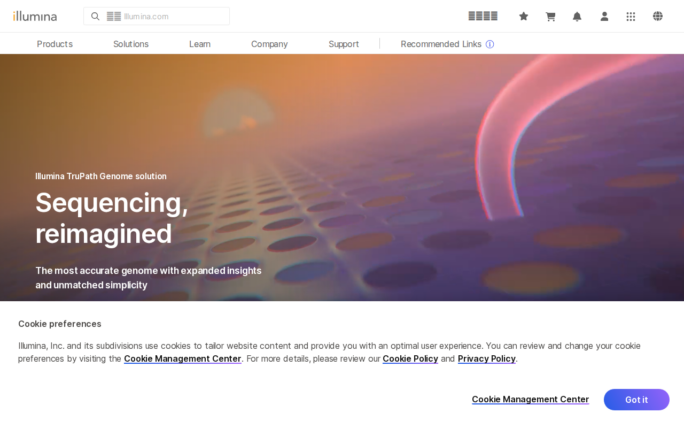Viewport: 684px width, 428px height.
Task: Click the Illumina logo
Action: pos(35,16)
